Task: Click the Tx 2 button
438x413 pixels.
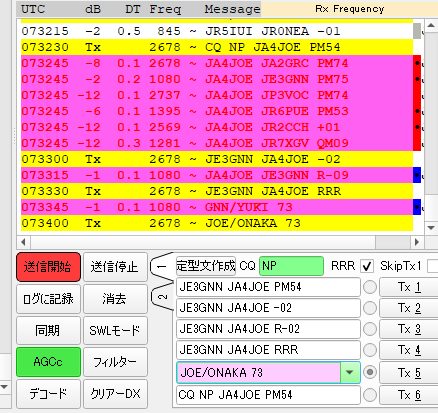Action: tap(409, 308)
